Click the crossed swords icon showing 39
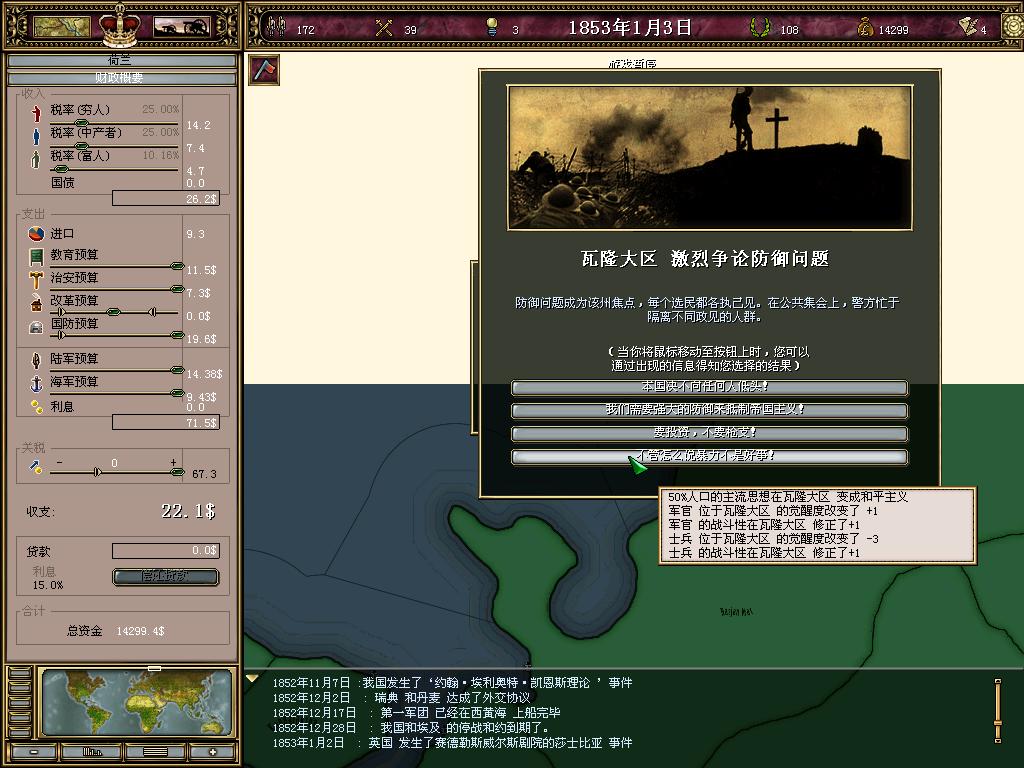This screenshot has width=1024, height=768. click(384, 27)
